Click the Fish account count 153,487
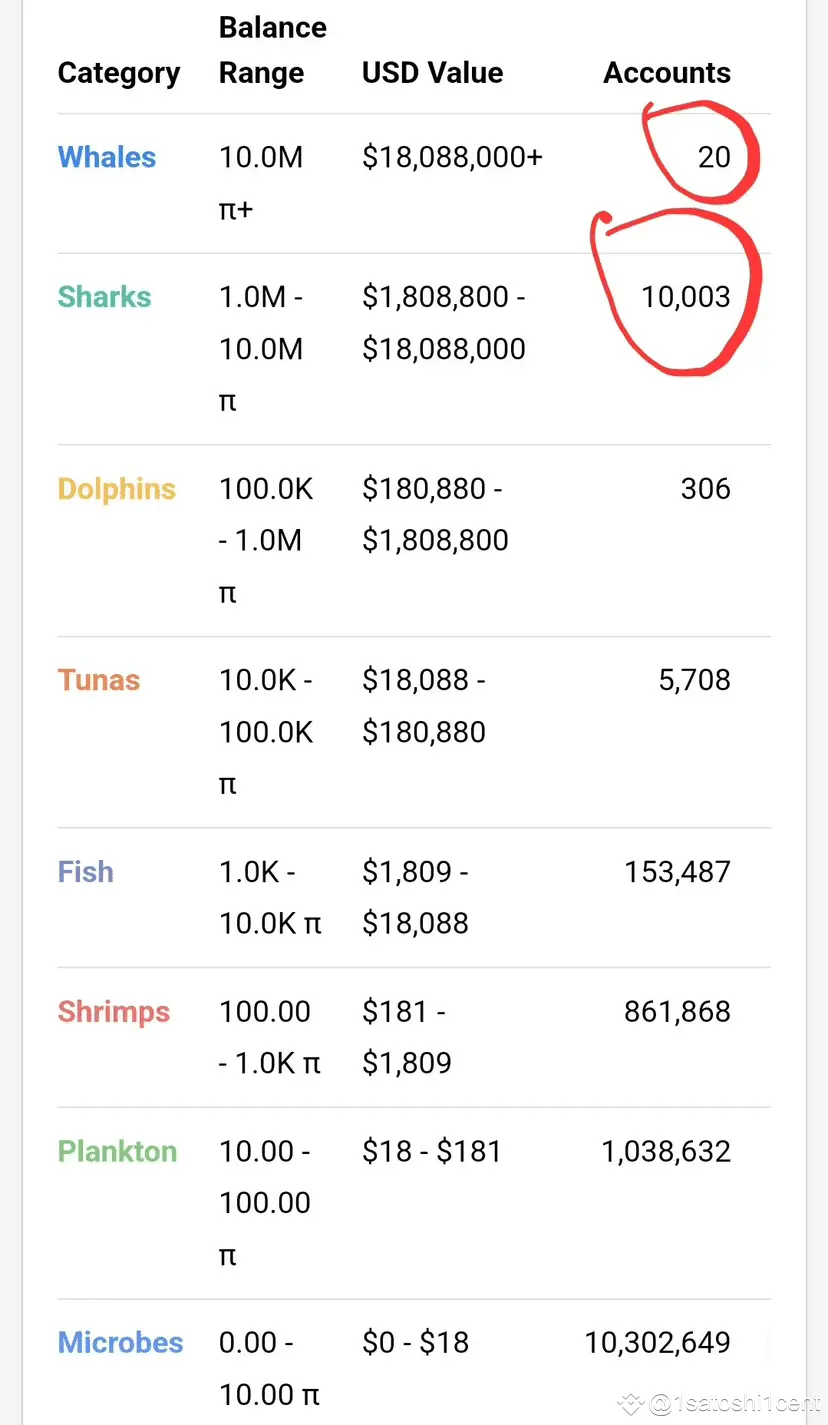The height and width of the screenshot is (1425, 828). pos(677,872)
